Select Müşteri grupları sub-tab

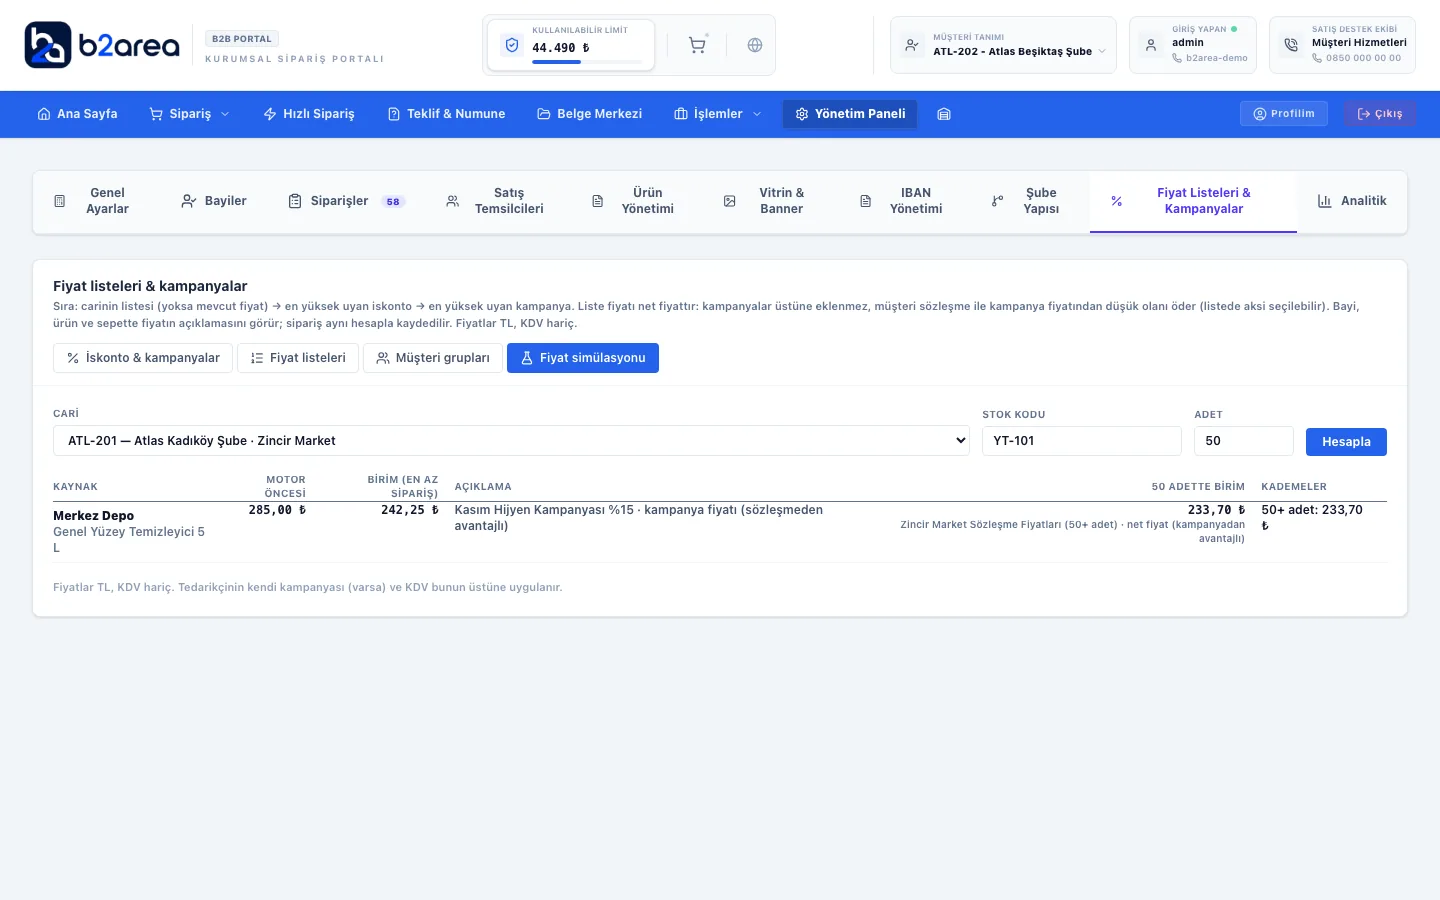pyautogui.click(x=433, y=358)
